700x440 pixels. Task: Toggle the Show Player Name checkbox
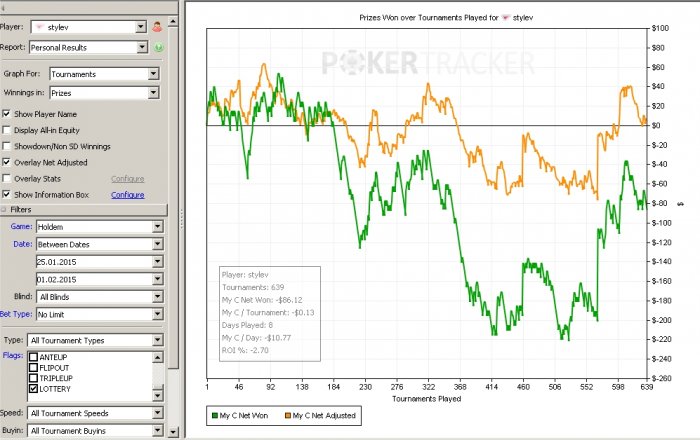tap(6, 114)
